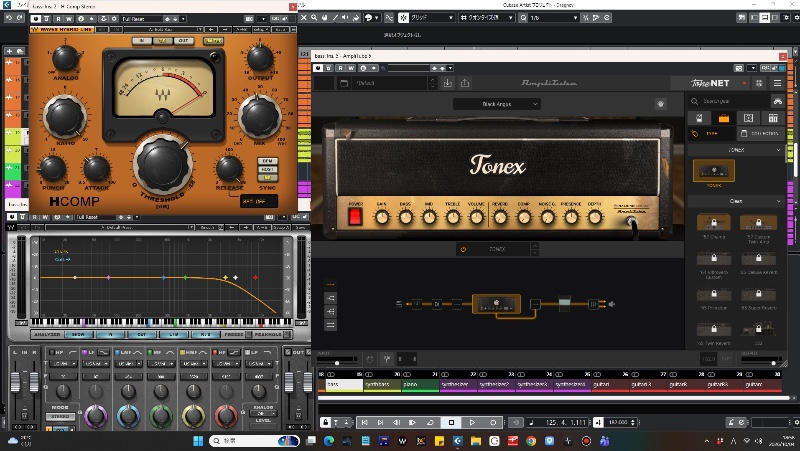Open the Windows Start menu
Viewport: 800px width, 451px height.
click(198, 441)
